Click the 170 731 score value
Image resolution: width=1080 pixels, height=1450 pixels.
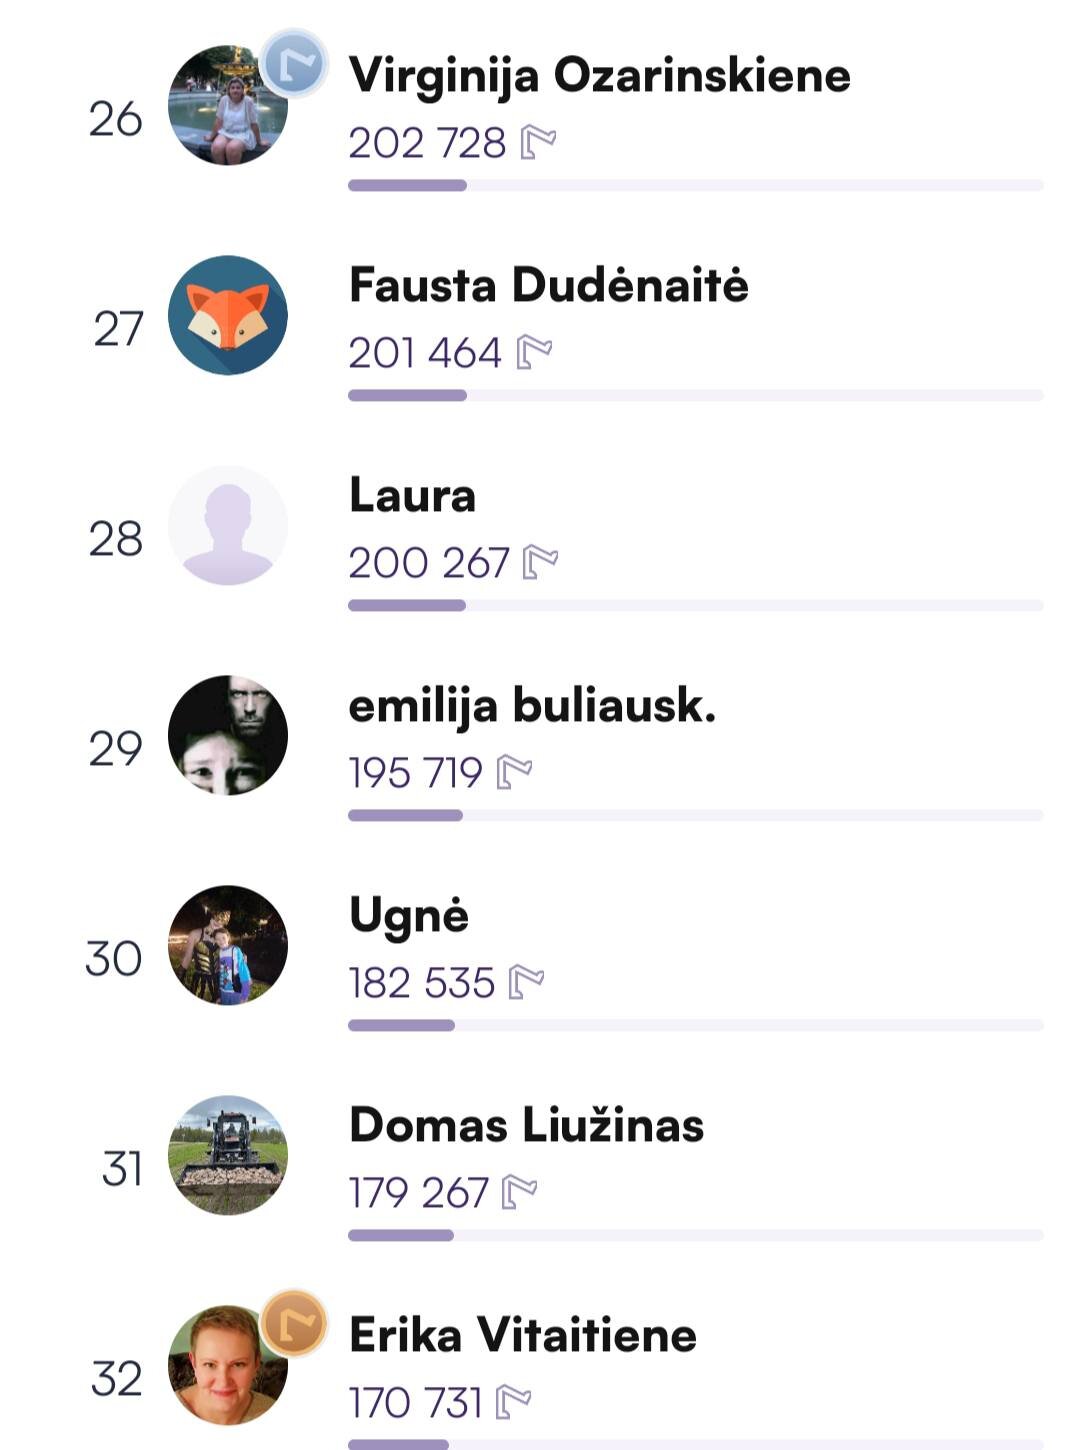(x=415, y=1403)
